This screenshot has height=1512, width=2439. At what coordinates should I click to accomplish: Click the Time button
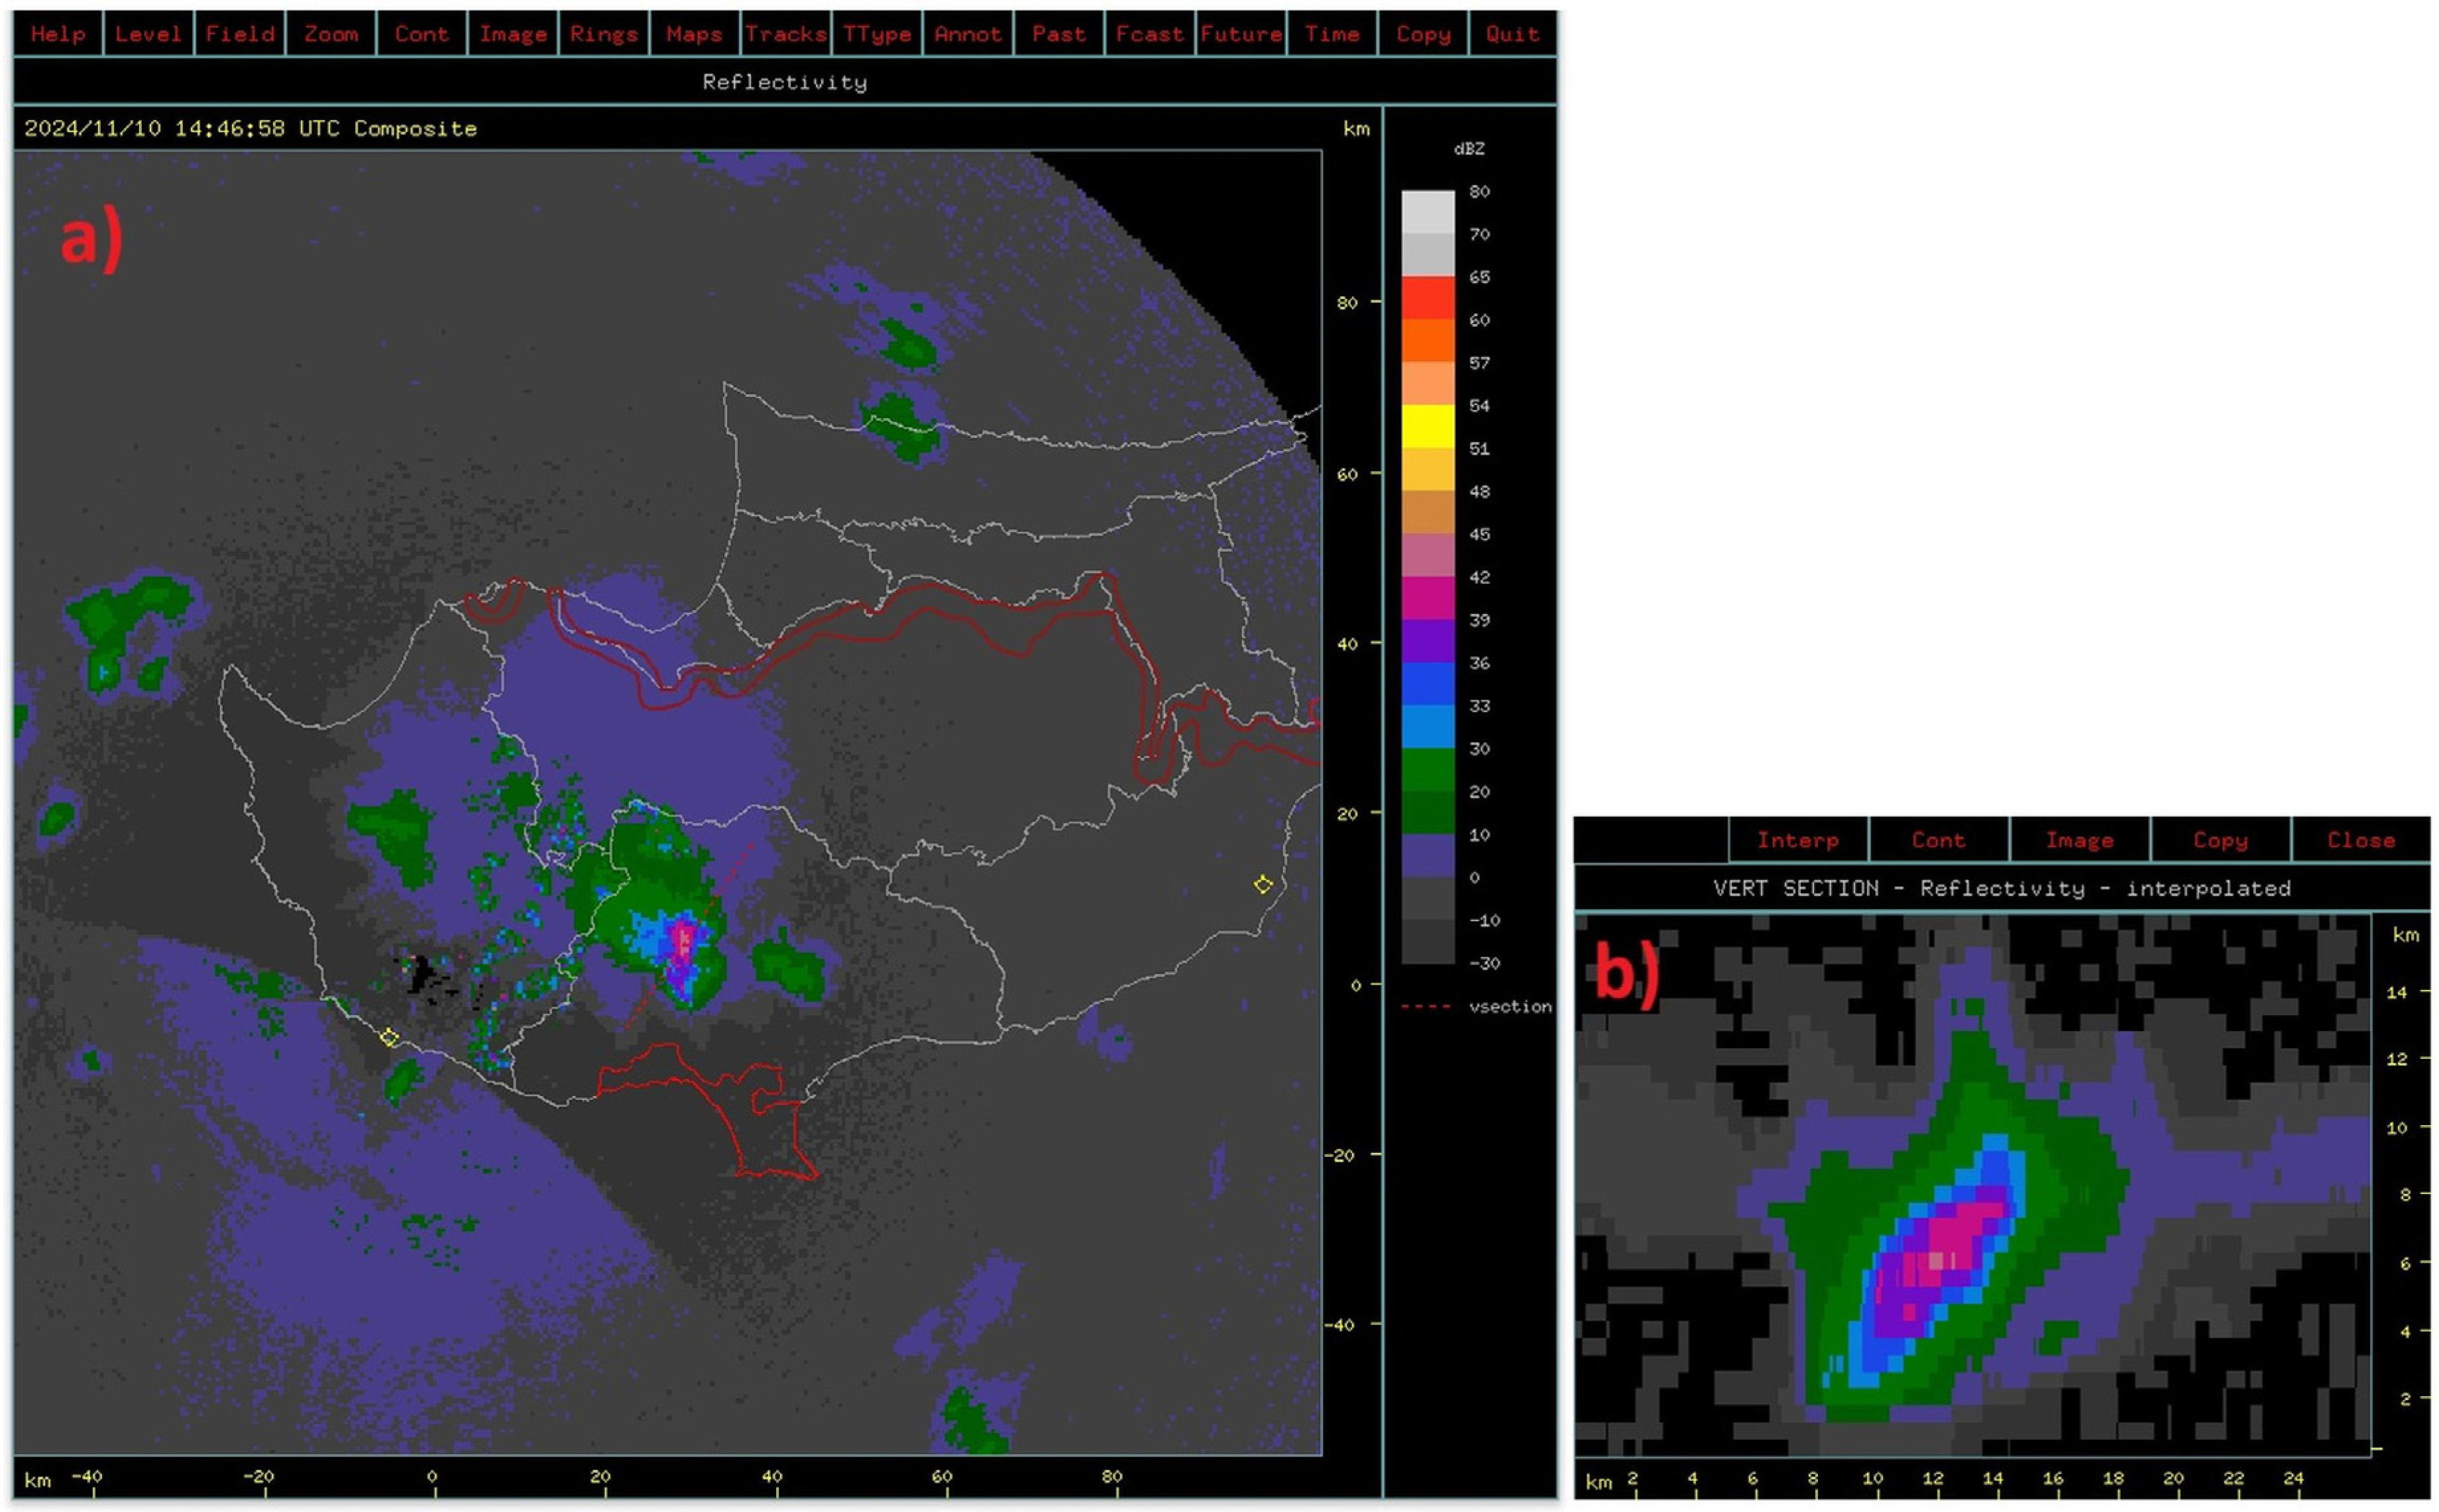tap(1332, 34)
